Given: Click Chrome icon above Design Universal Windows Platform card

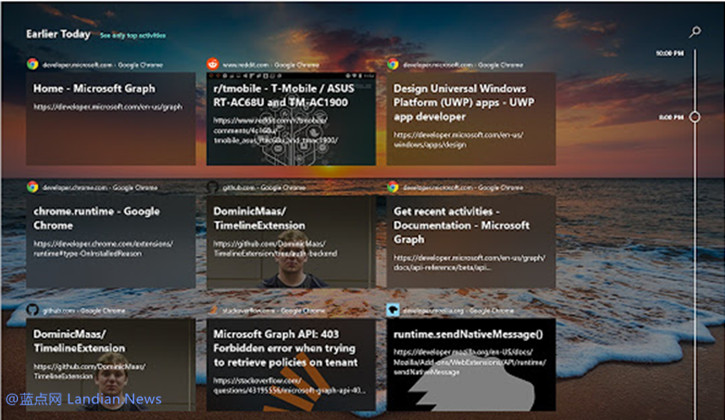Looking at the screenshot, I should click(393, 64).
